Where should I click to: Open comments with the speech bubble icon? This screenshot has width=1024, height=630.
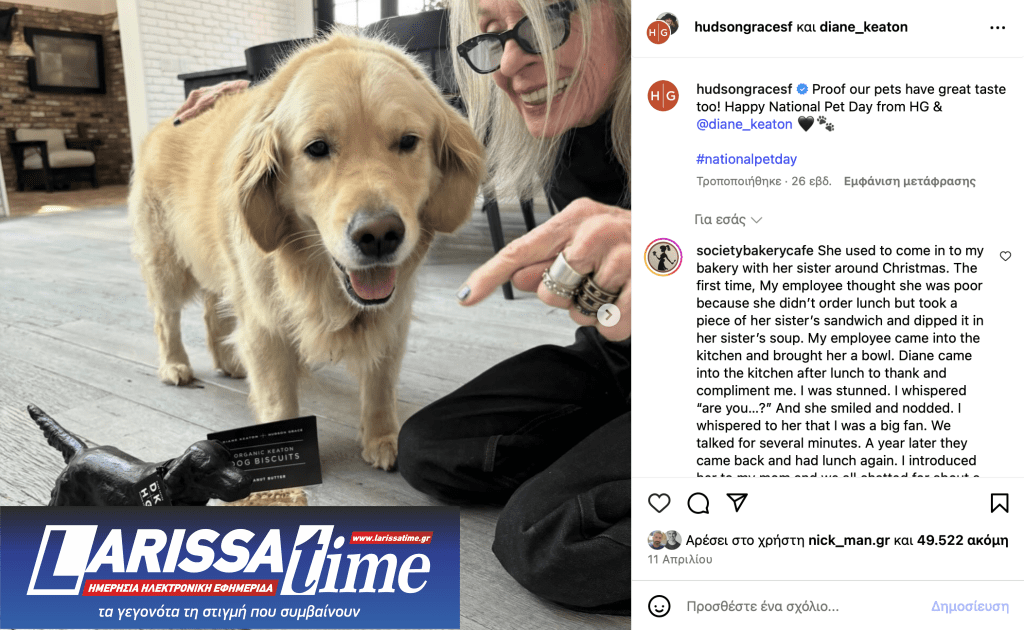[698, 503]
